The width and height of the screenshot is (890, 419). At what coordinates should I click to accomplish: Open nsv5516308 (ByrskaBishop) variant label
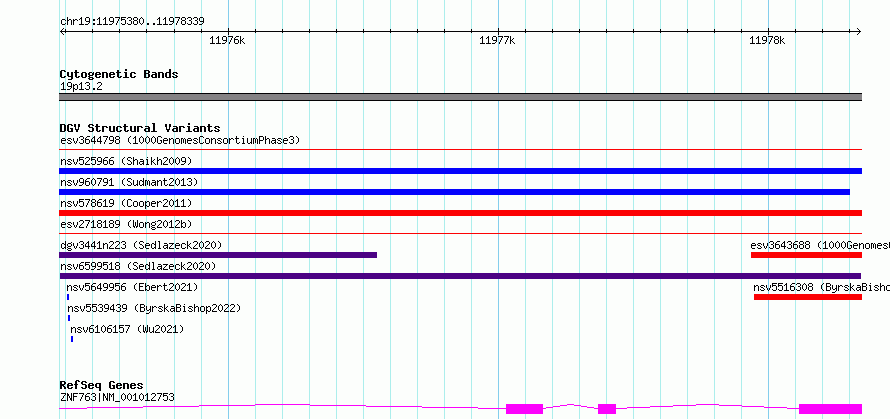coord(821,287)
